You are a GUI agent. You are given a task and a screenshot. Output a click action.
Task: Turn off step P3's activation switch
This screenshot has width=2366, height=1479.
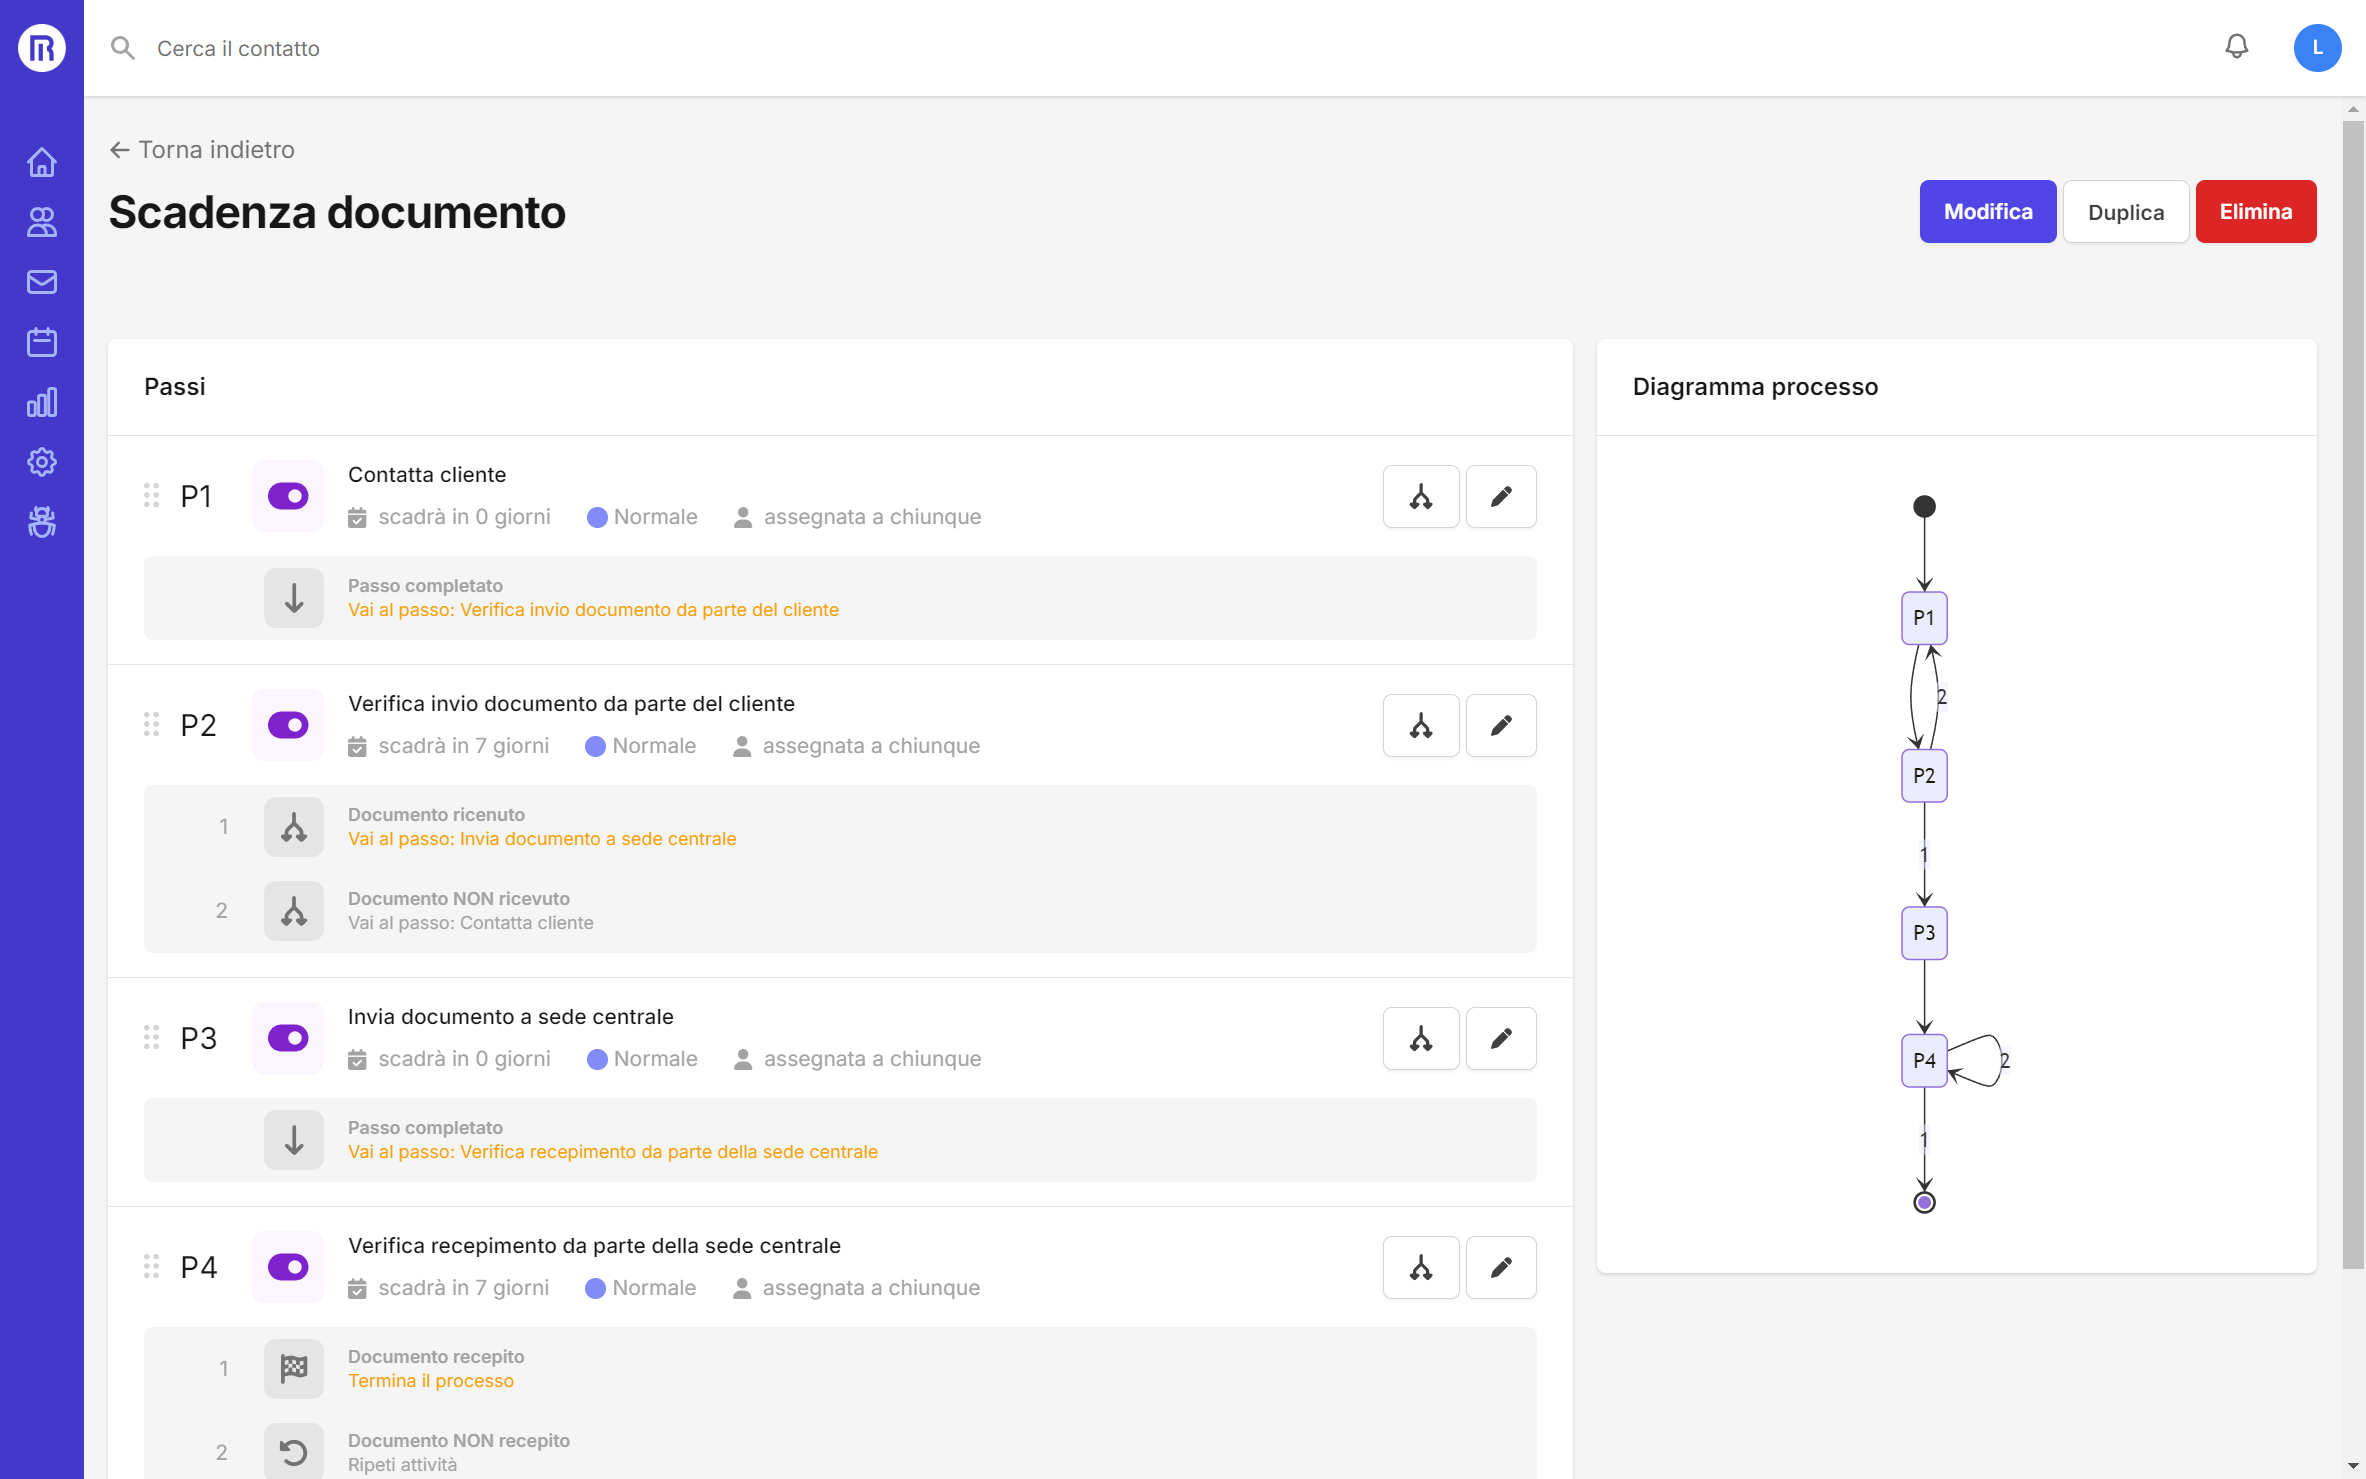(287, 1038)
